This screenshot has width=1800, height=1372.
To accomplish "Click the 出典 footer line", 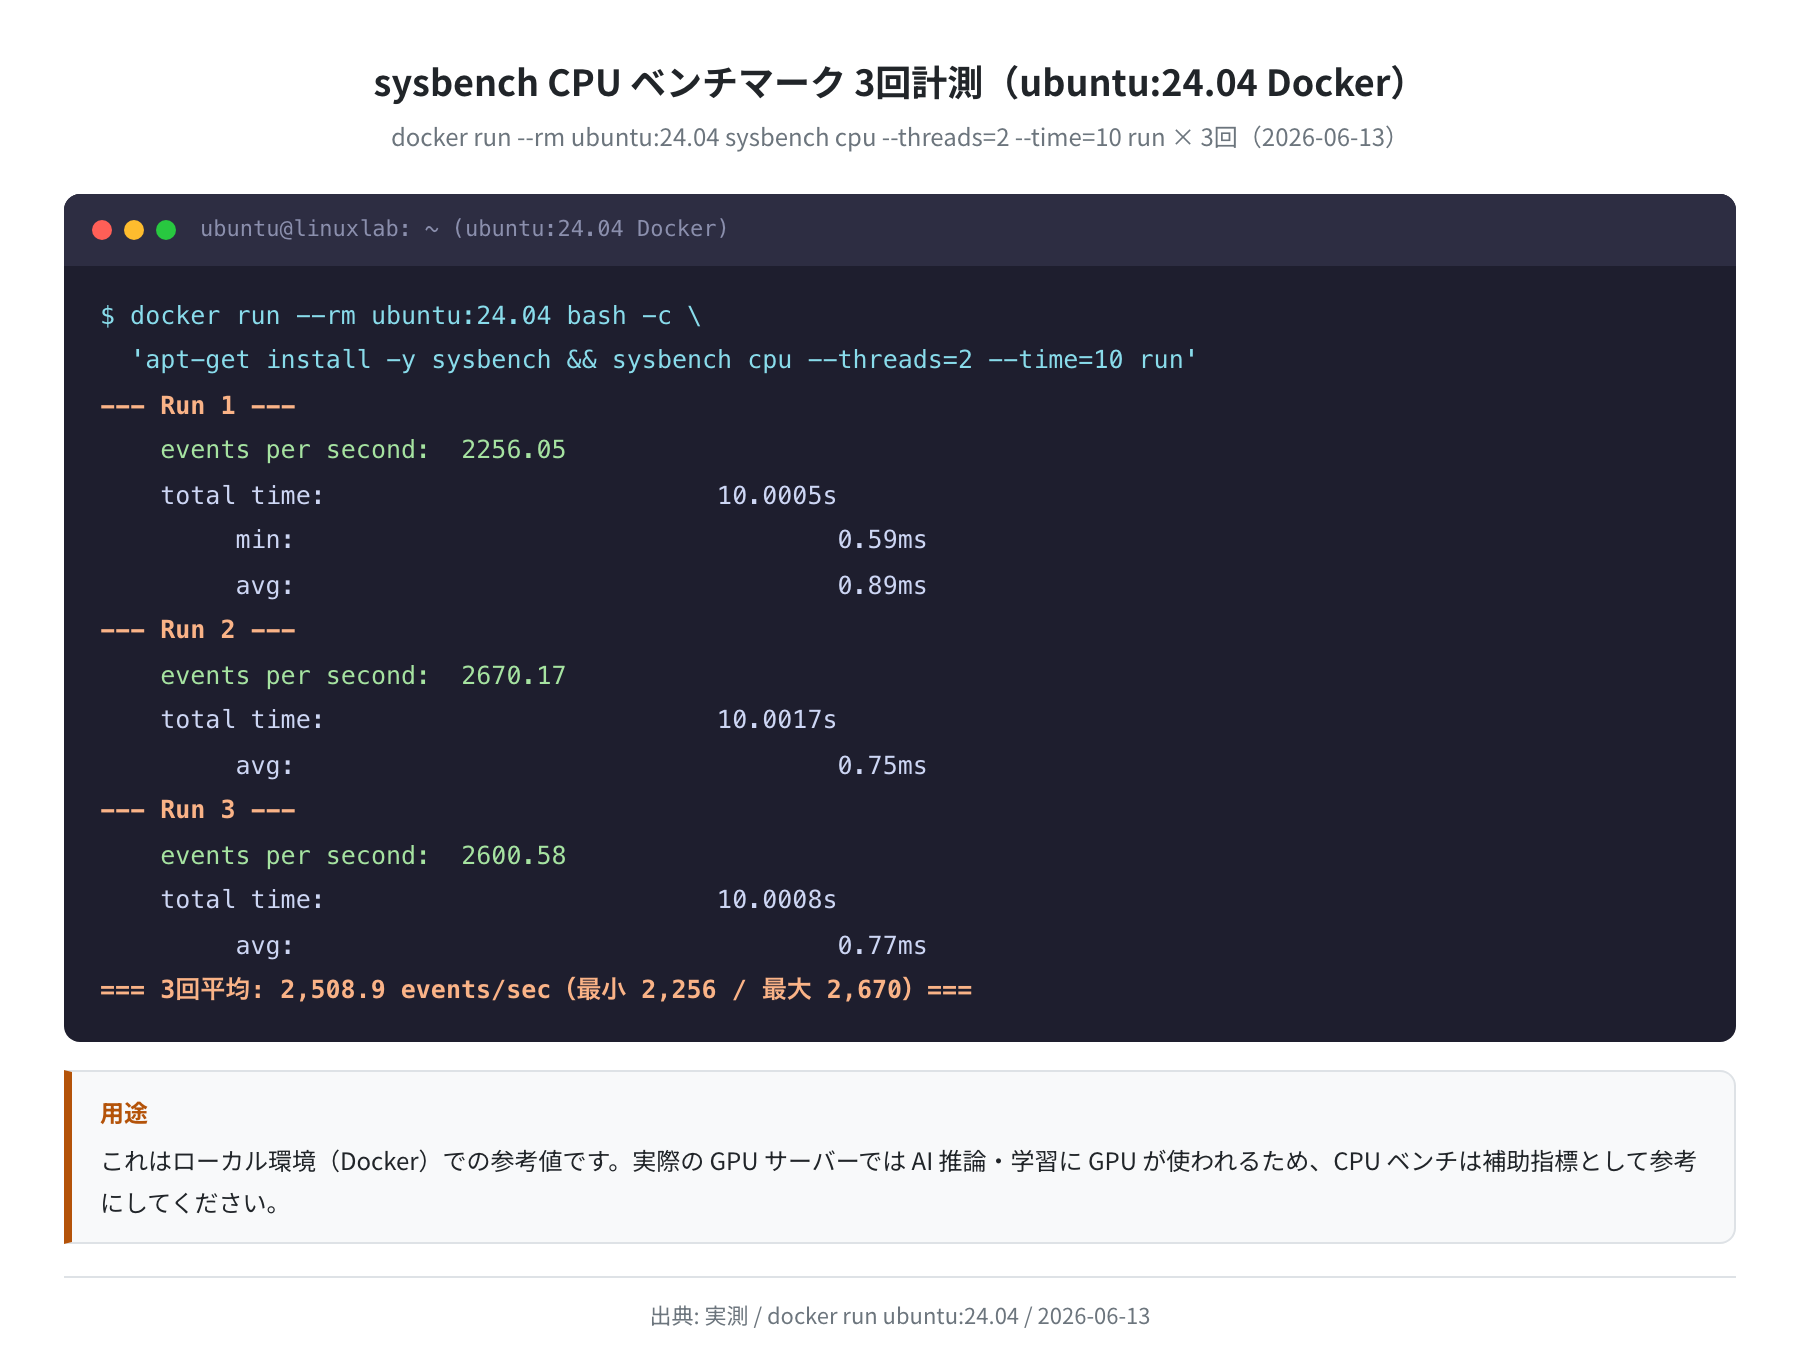I will (x=900, y=1316).
